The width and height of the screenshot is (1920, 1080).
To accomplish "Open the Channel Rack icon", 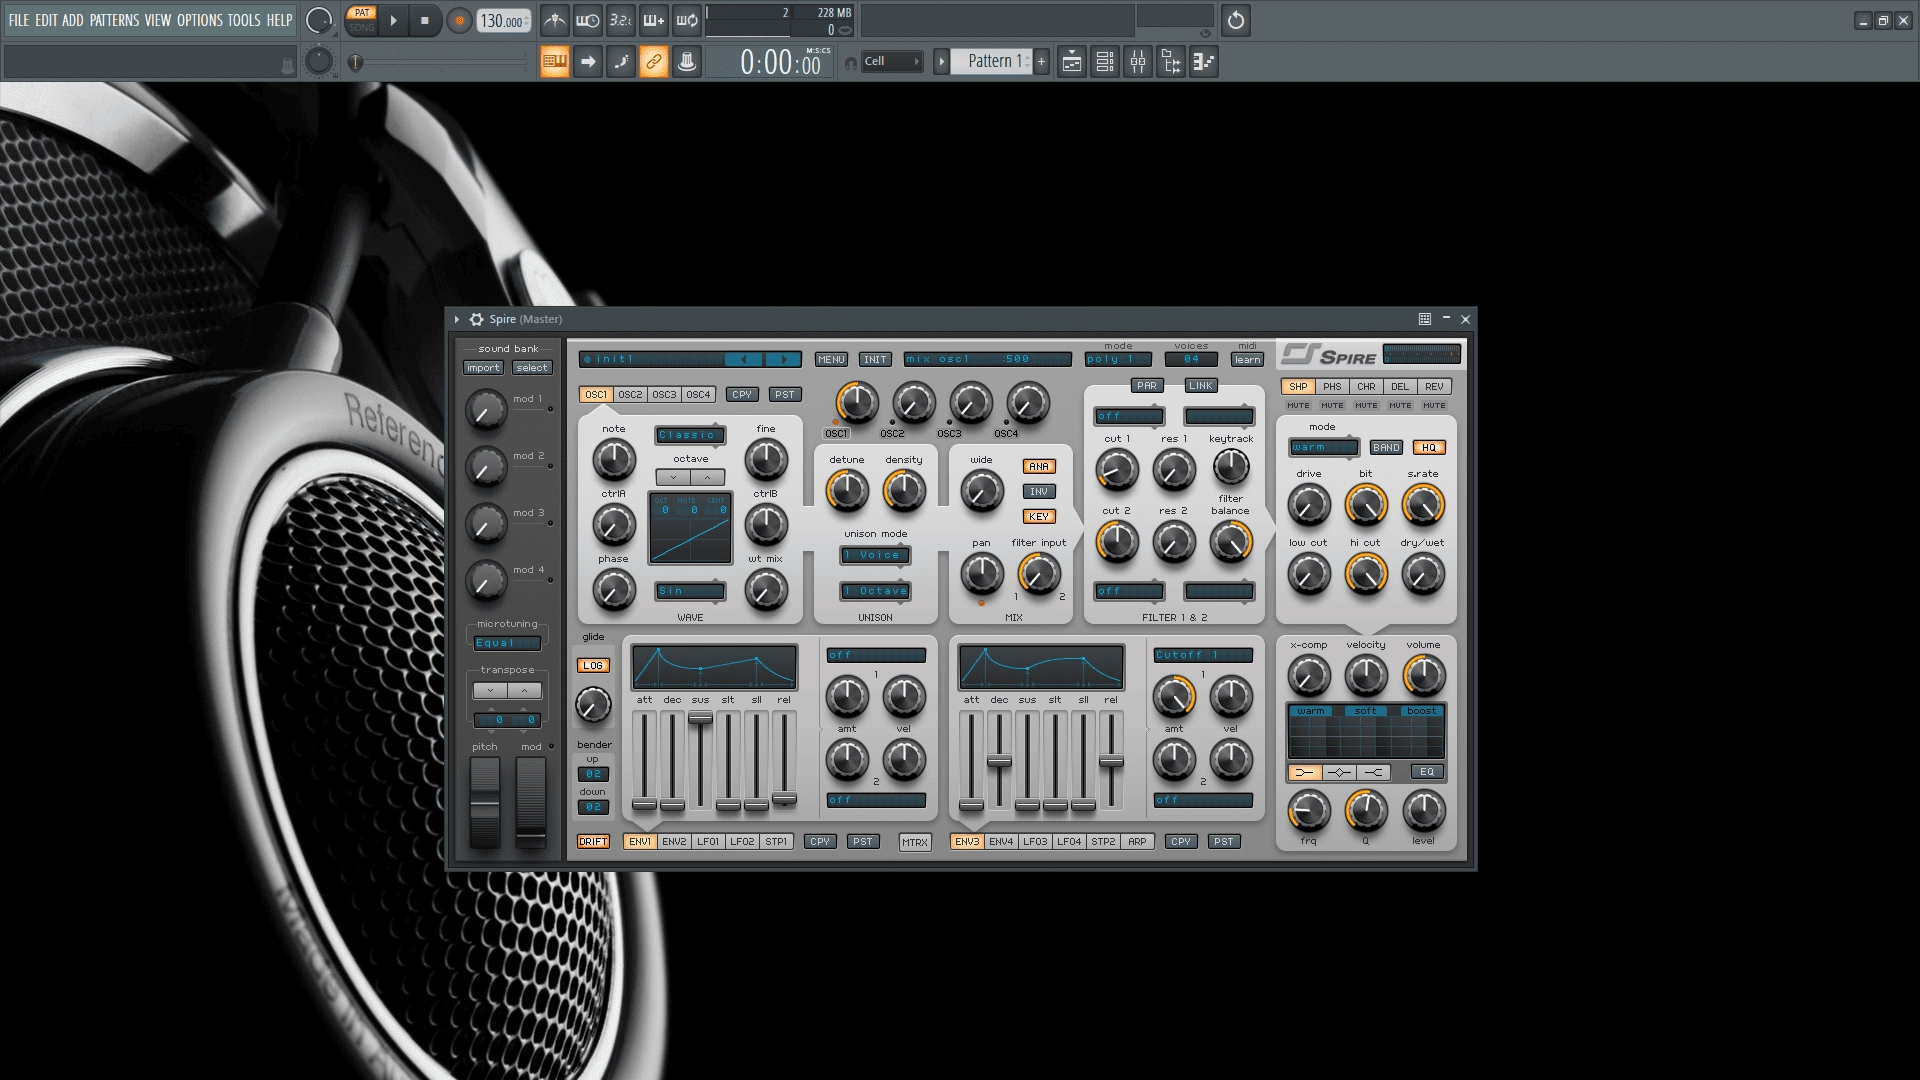I will (1105, 62).
